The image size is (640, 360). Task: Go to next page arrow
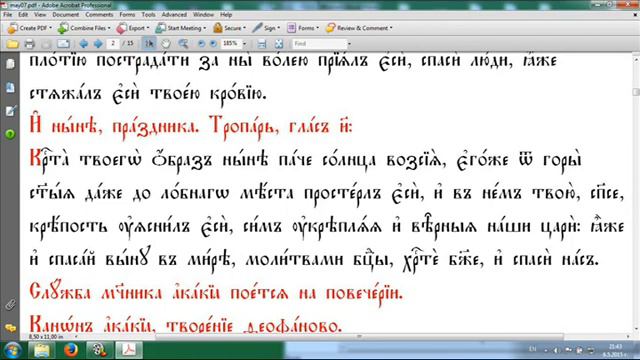click(x=98, y=44)
